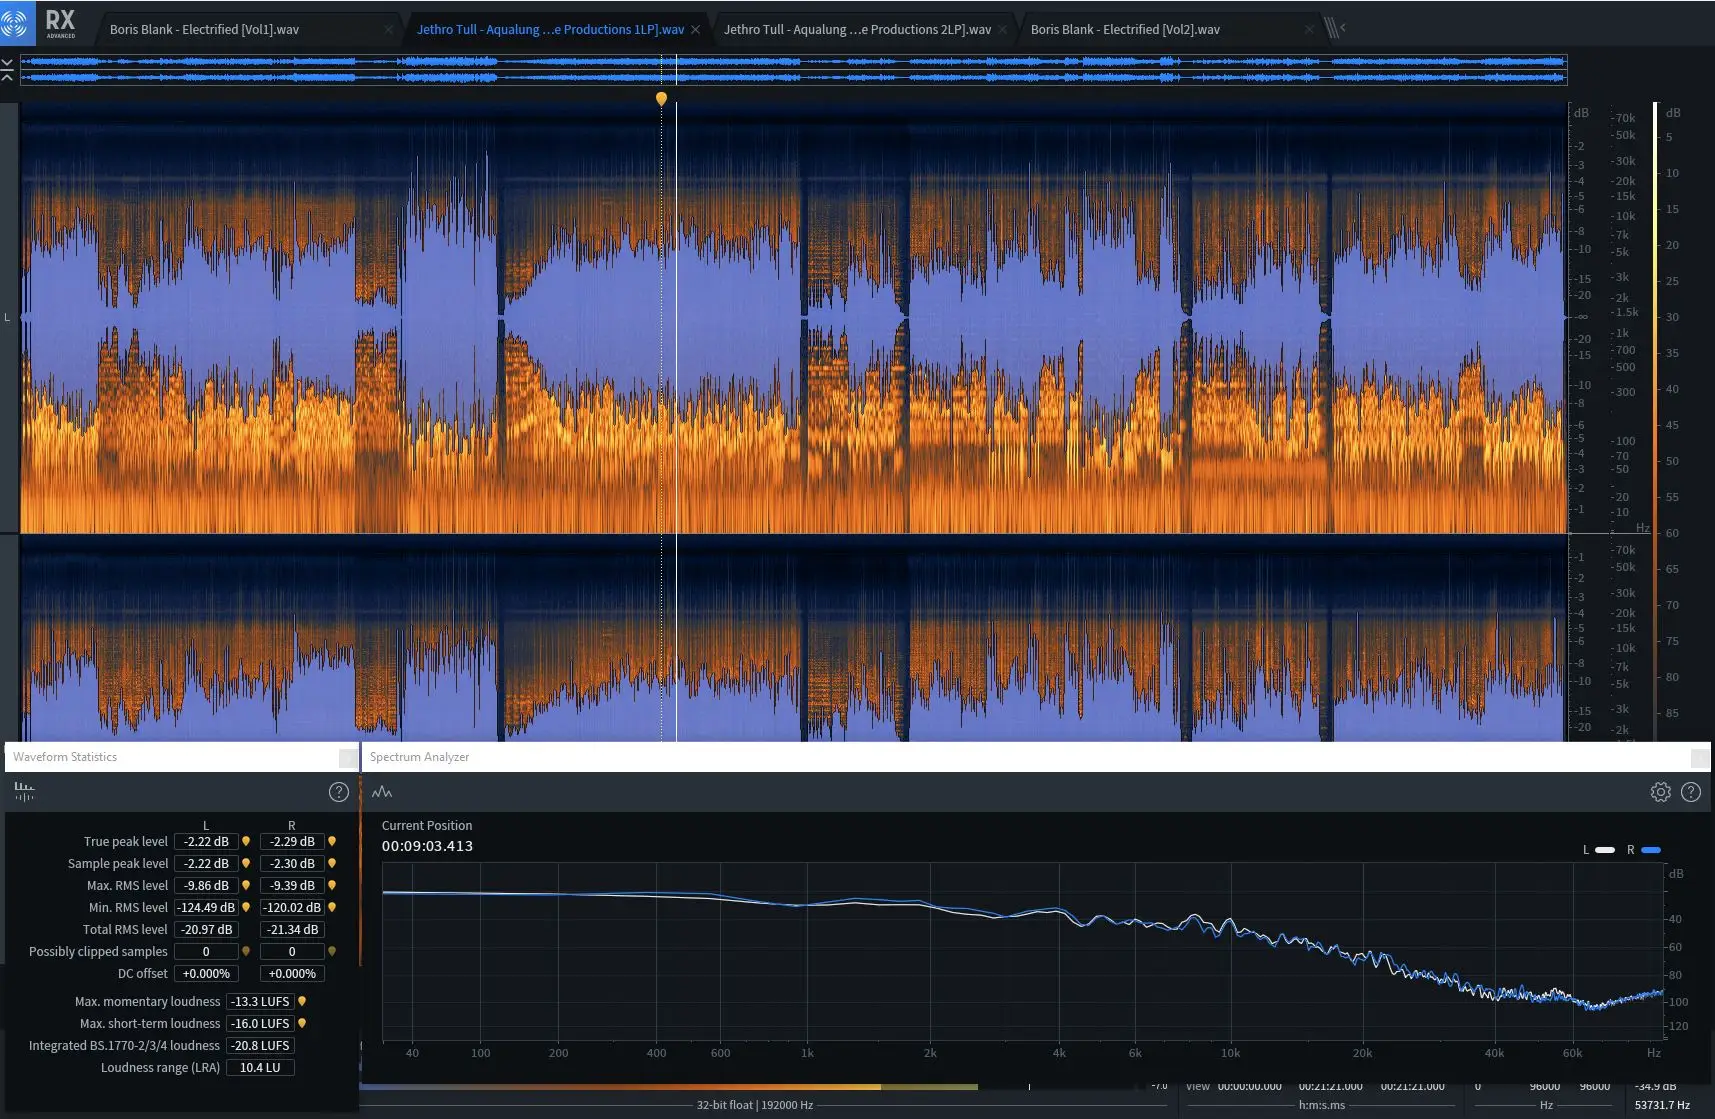Click right clipped samples locator marker
The height and width of the screenshot is (1119, 1715).
click(332, 951)
